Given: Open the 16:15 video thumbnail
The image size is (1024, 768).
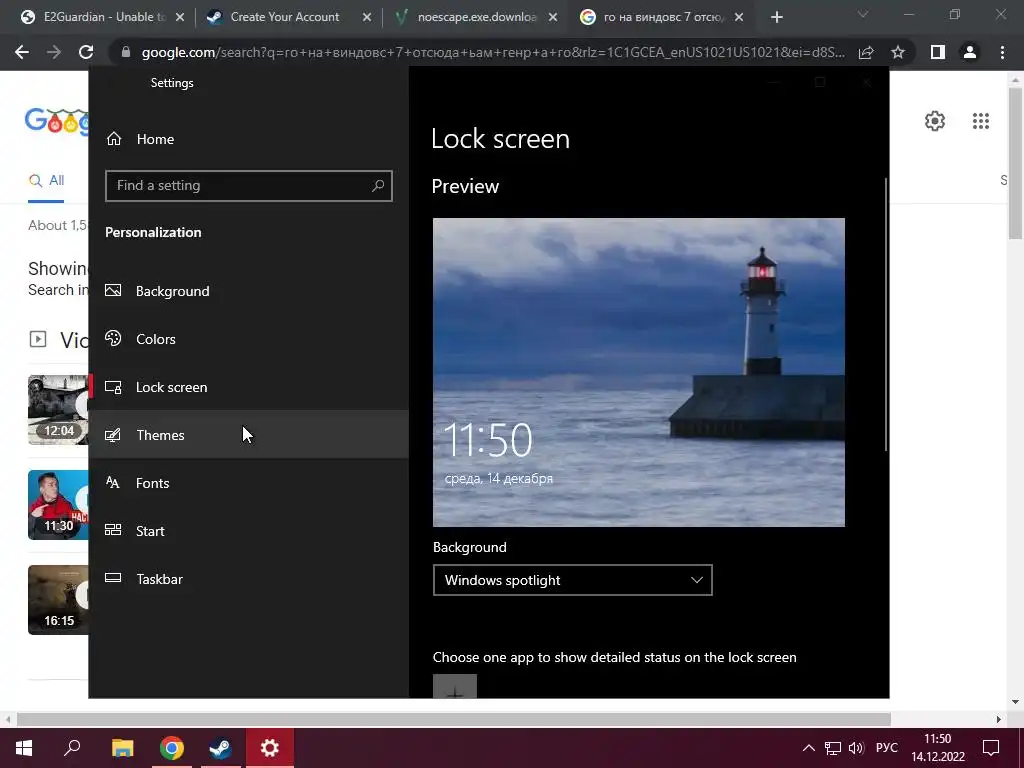Looking at the screenshot, I should 58,600.
